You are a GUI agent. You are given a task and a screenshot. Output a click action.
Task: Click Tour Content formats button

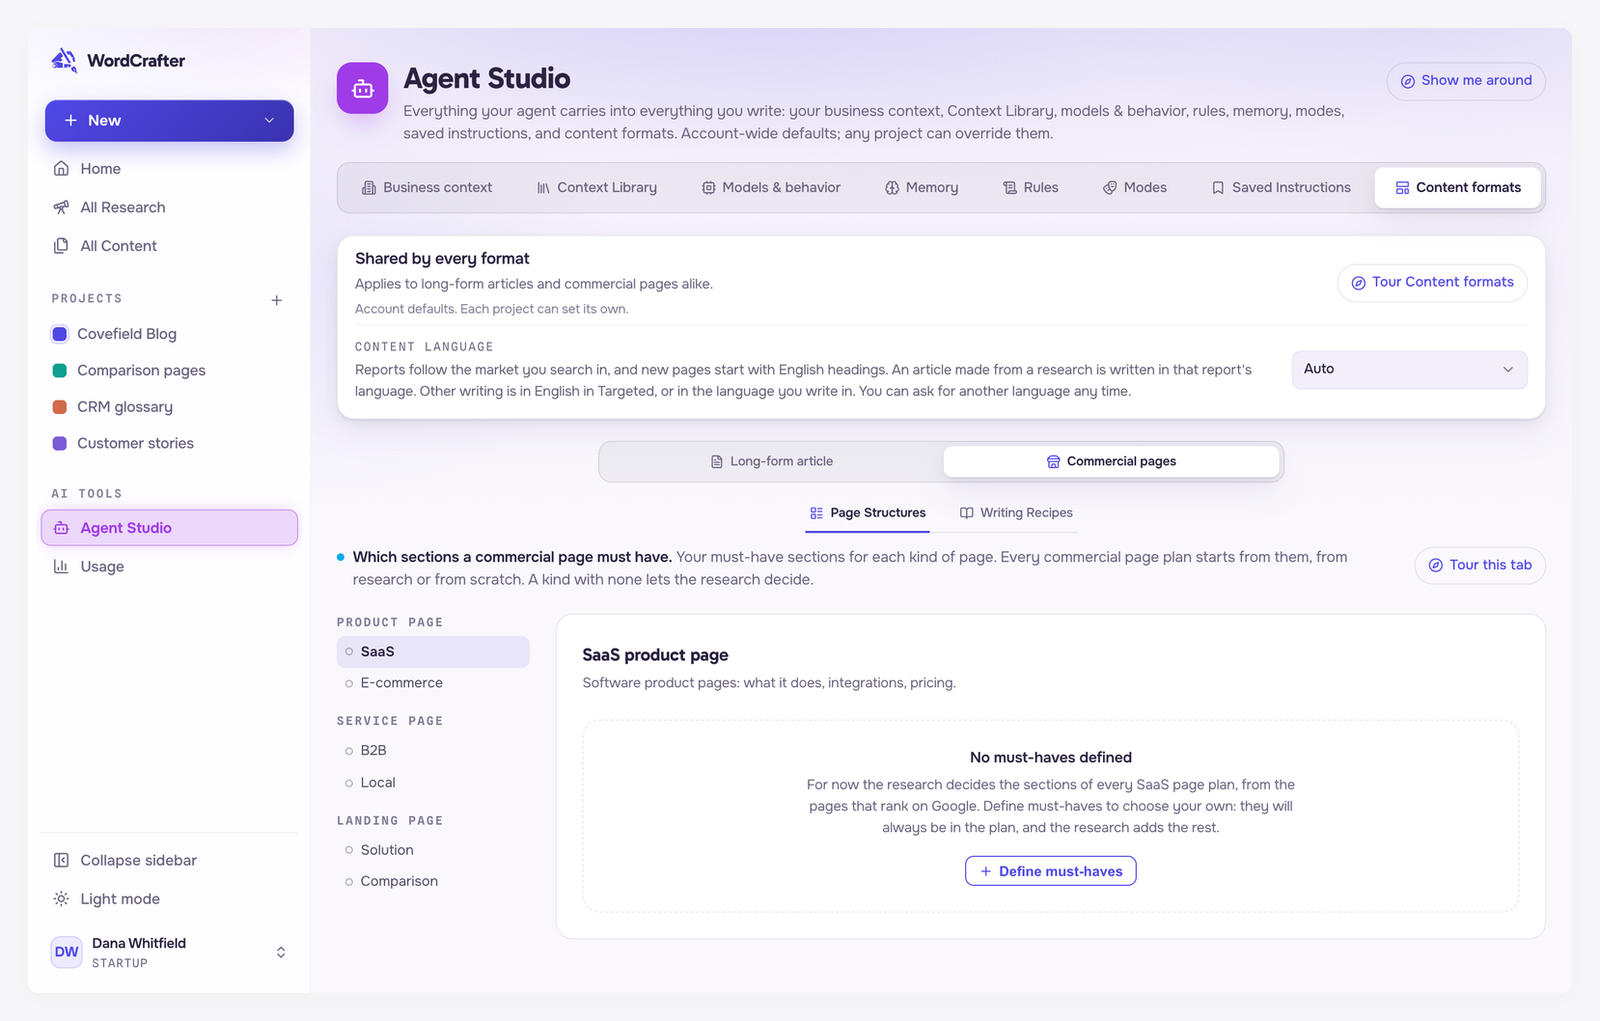1432,283
